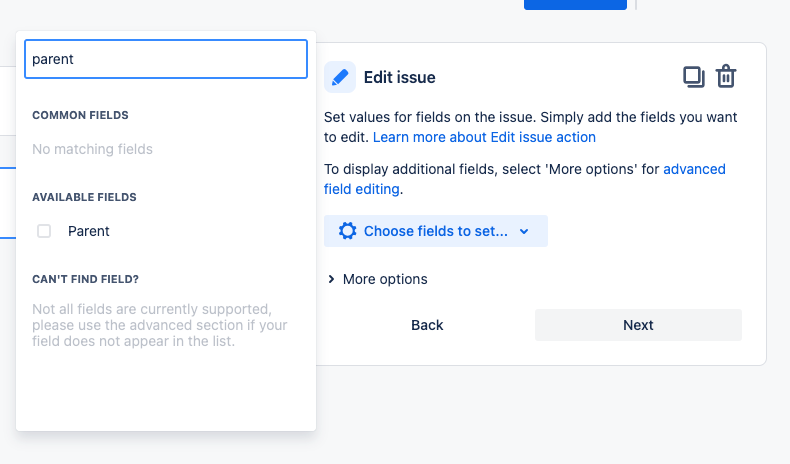Click the More options text

385,279
